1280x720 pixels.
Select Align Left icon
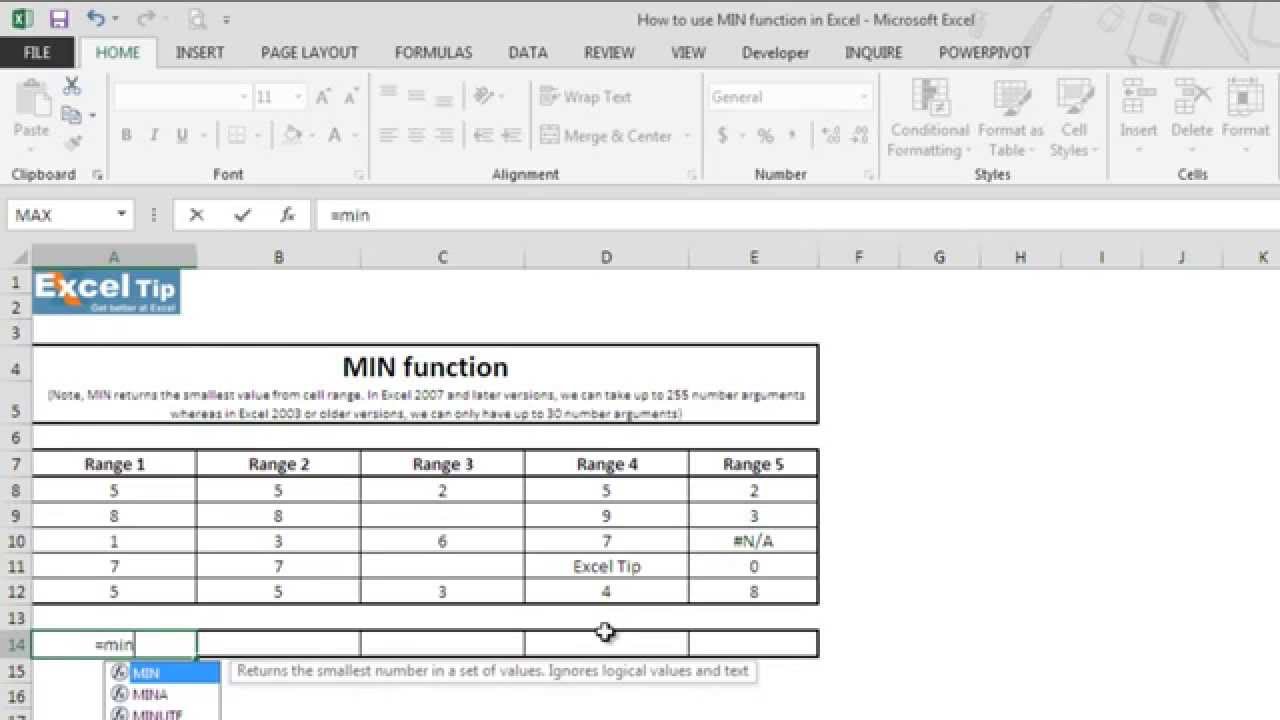pyautogui.click(x=389, y=136)
